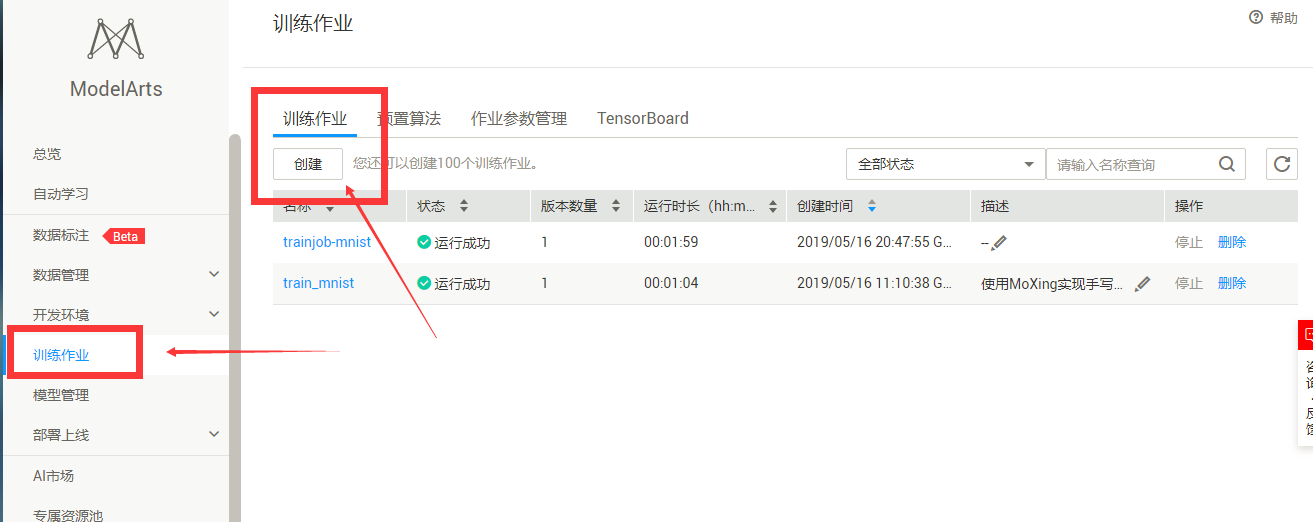Screen dimensions: 1313x522
Task: Click 停止 for trainjob-mnist
Action: [x=1189, y=242]
